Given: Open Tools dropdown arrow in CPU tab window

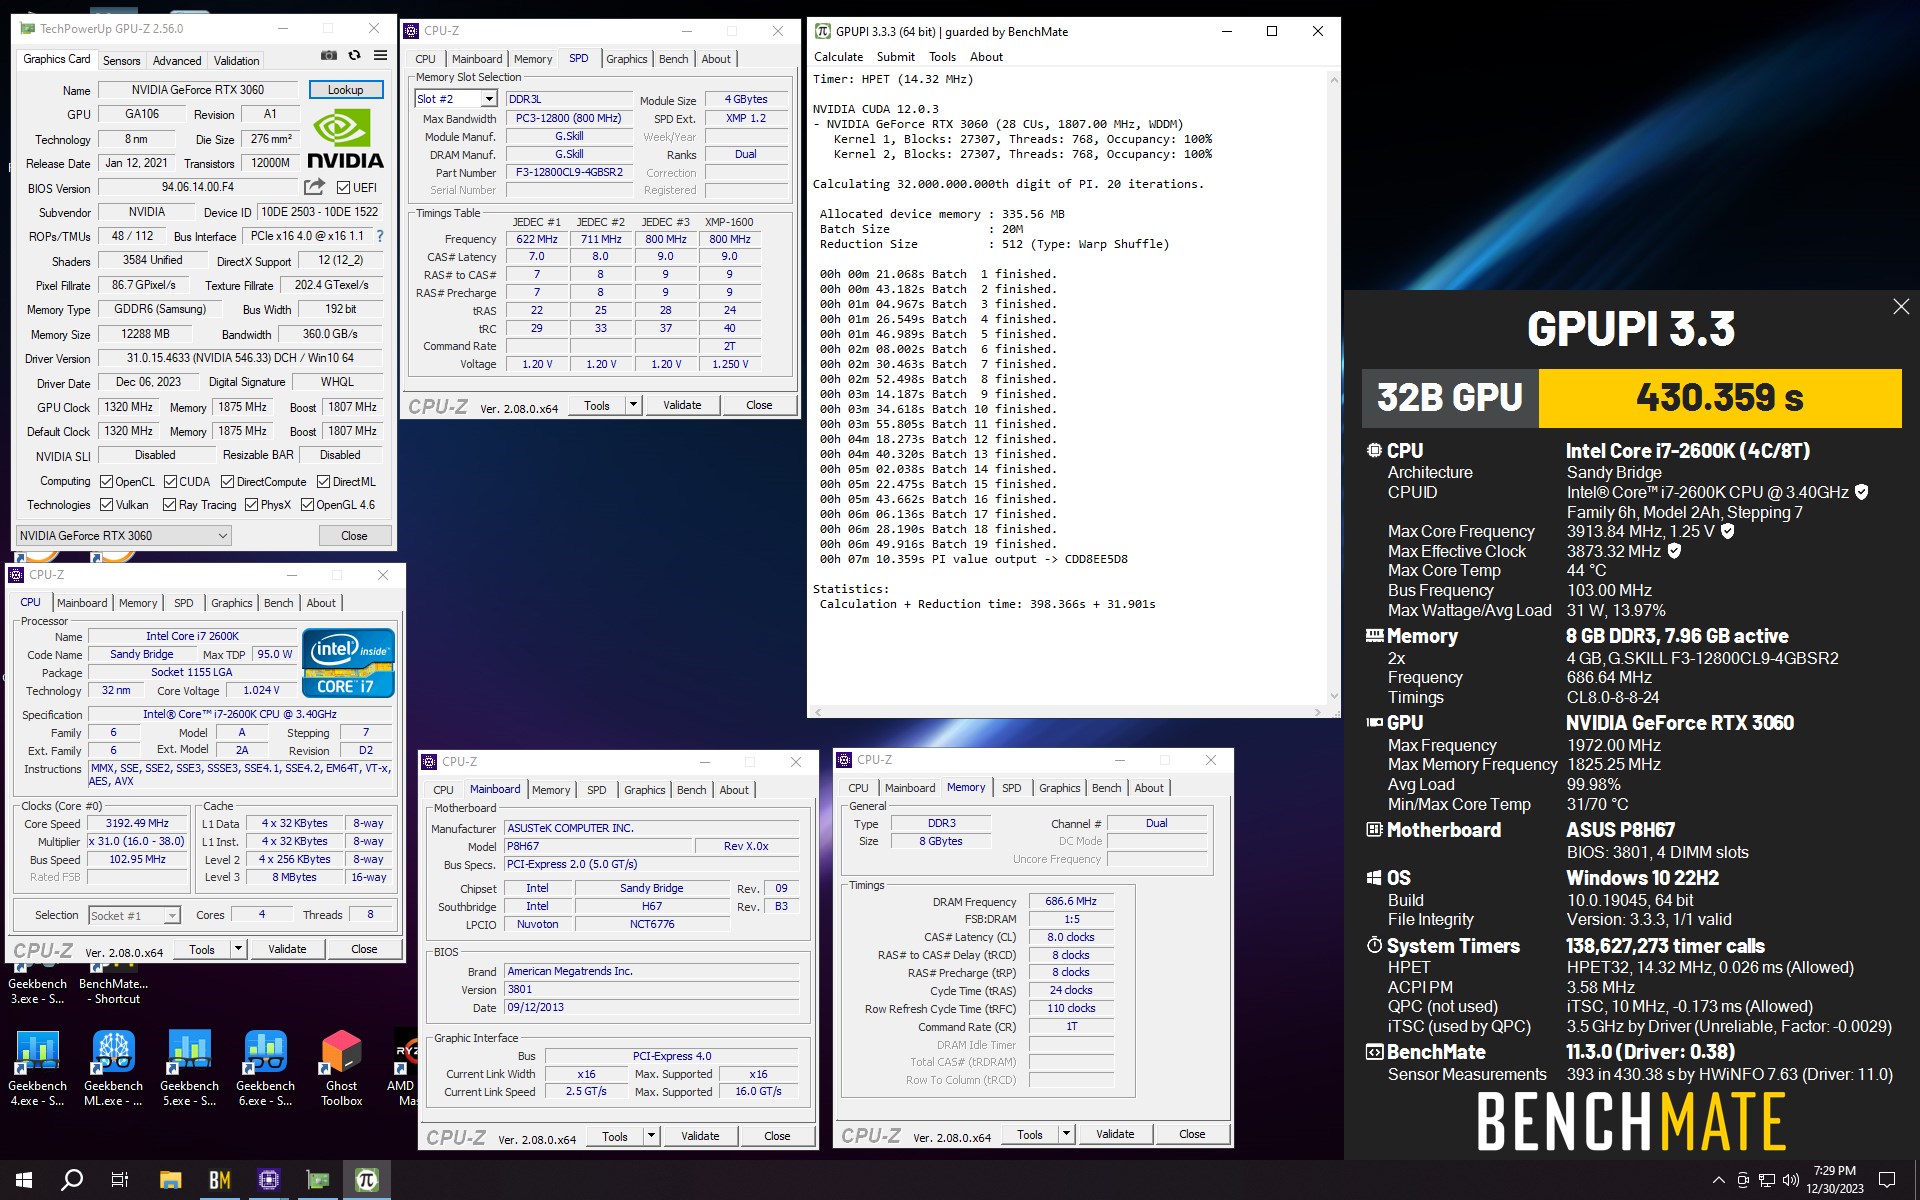Looking at the screenshot, I should (x=238, y=949).
